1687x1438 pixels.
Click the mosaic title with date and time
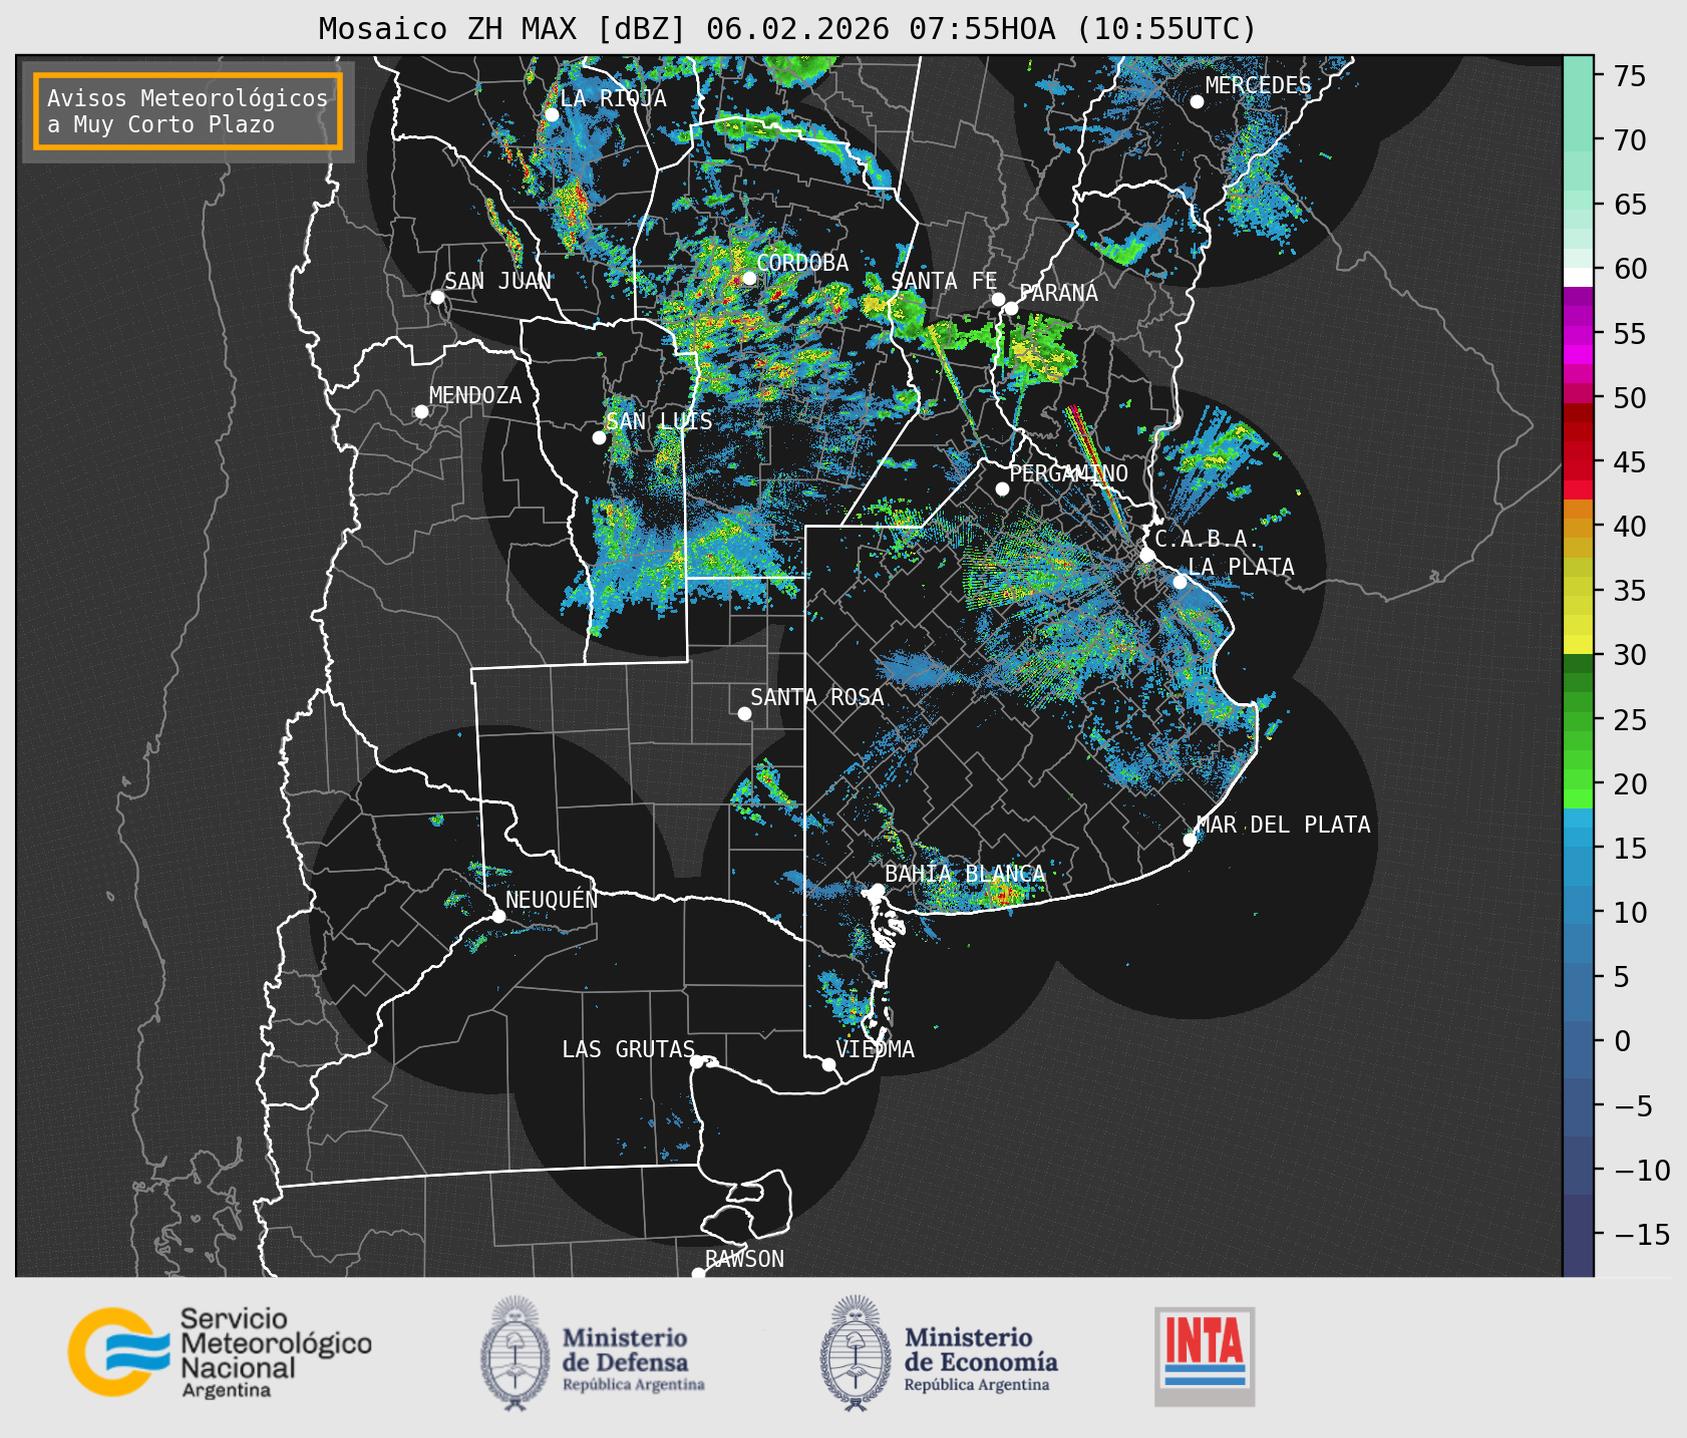click(787, 29)
